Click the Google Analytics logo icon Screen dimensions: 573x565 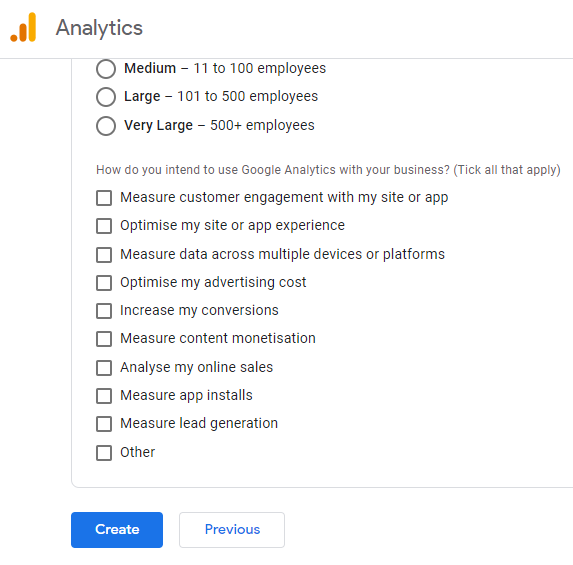click(x=23, y=27)
